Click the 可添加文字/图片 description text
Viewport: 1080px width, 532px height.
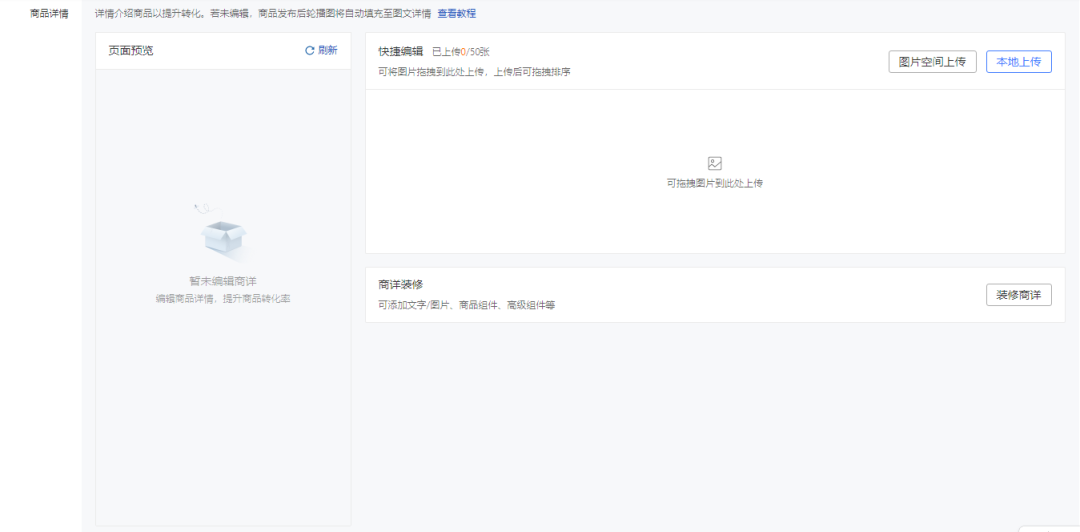466,305
